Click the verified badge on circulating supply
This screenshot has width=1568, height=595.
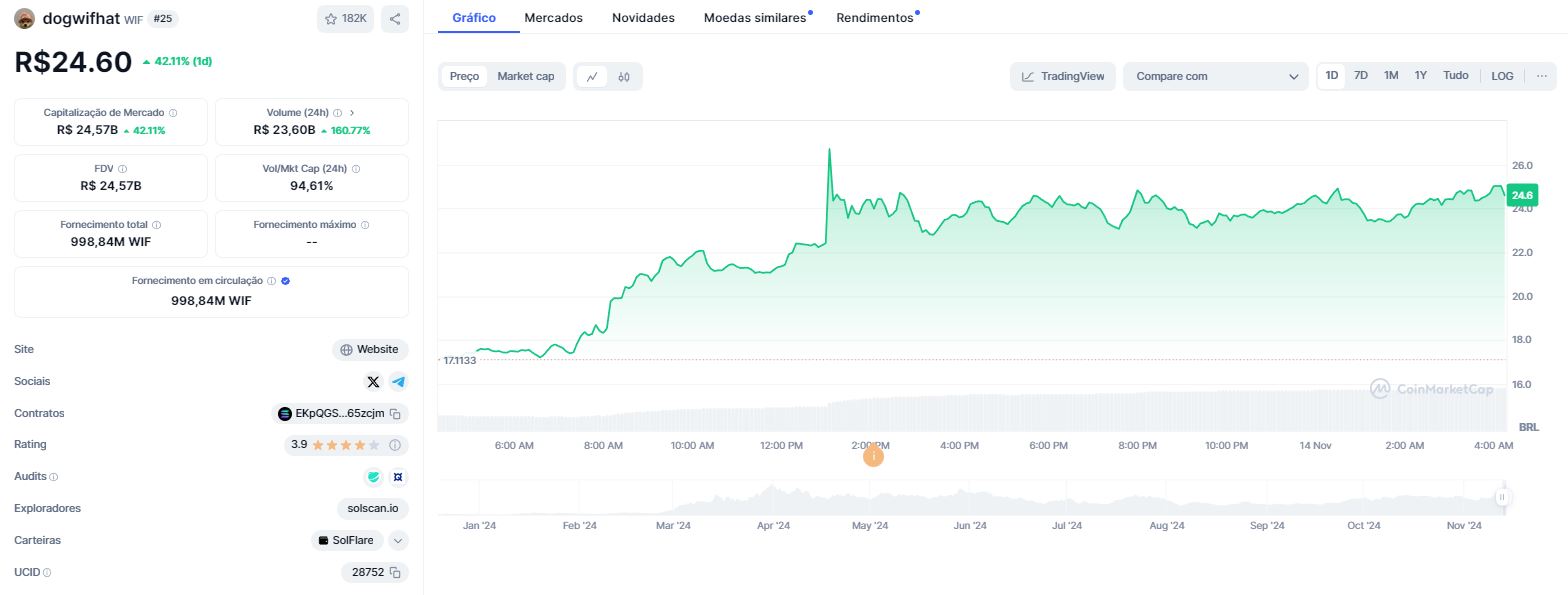[286, 281]
